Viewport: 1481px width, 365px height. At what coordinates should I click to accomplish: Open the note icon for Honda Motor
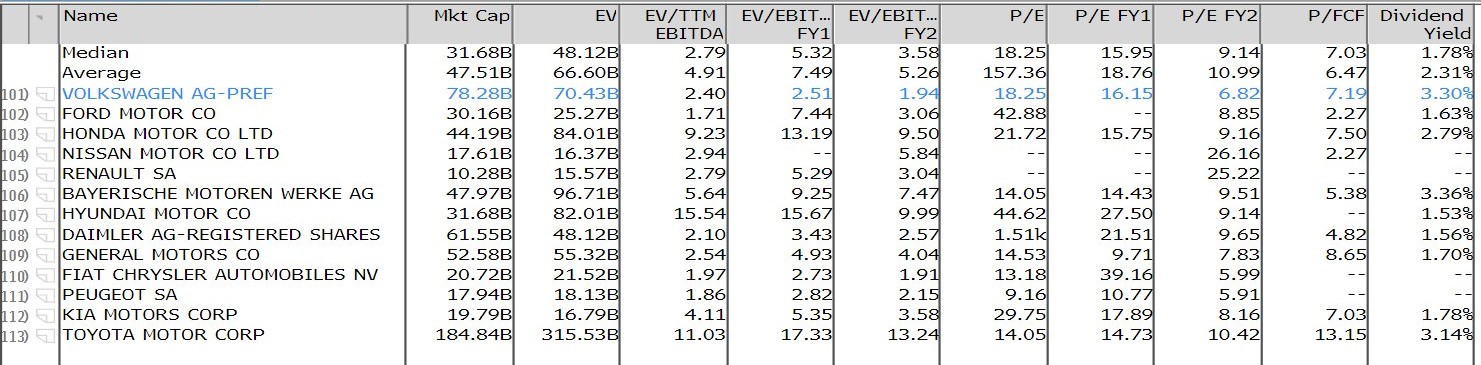click(x=43, y=134)
